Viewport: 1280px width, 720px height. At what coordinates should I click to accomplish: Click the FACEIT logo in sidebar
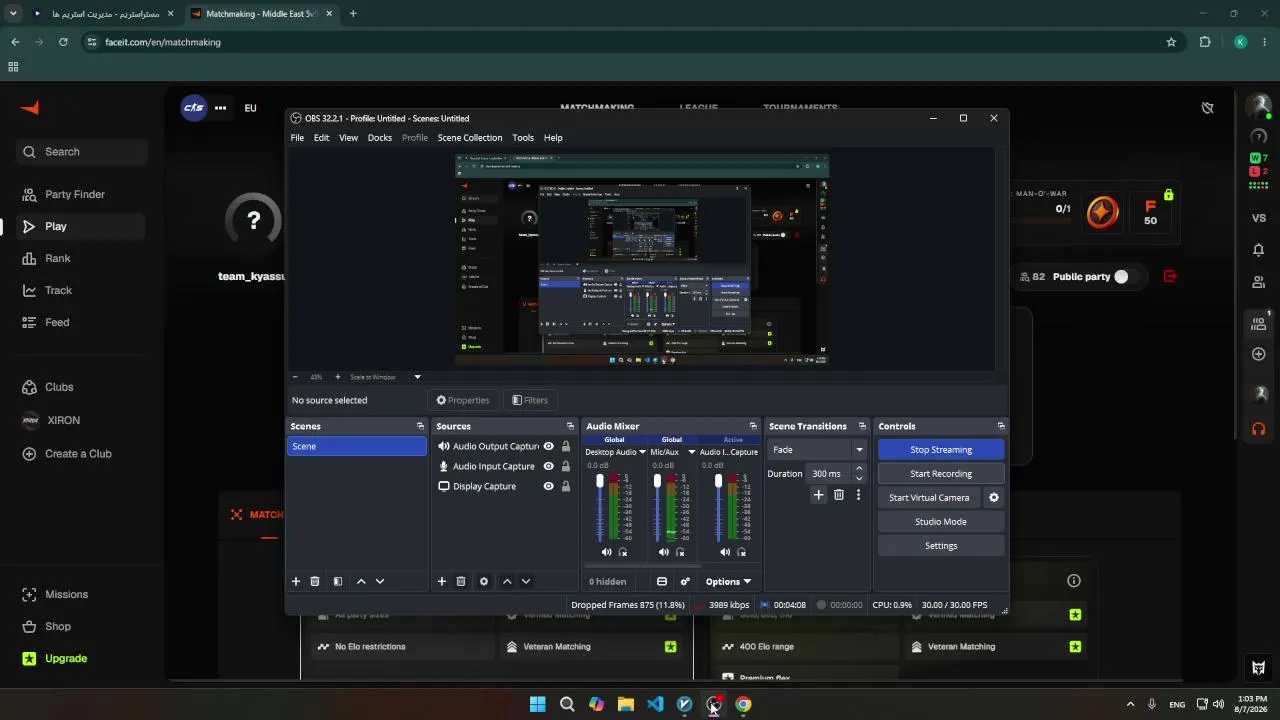[30, 108]
